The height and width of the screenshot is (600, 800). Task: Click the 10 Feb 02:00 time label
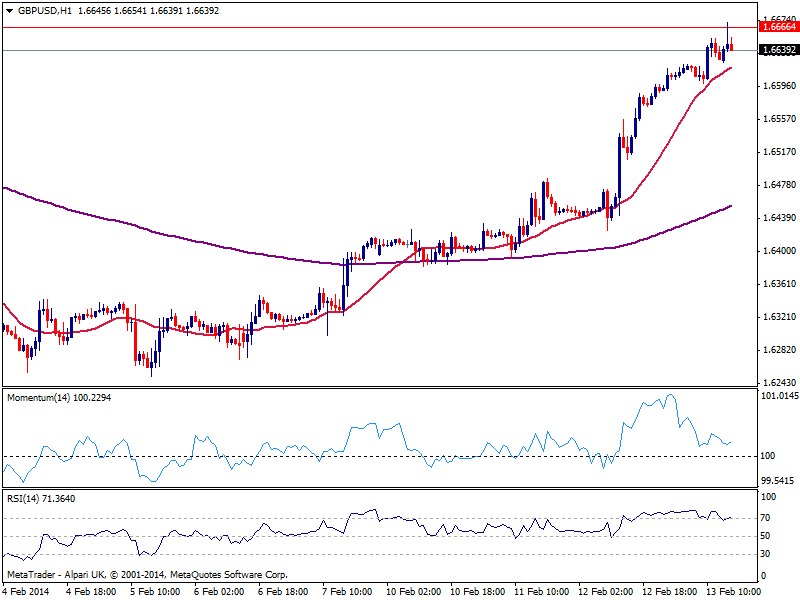point(414,591)
